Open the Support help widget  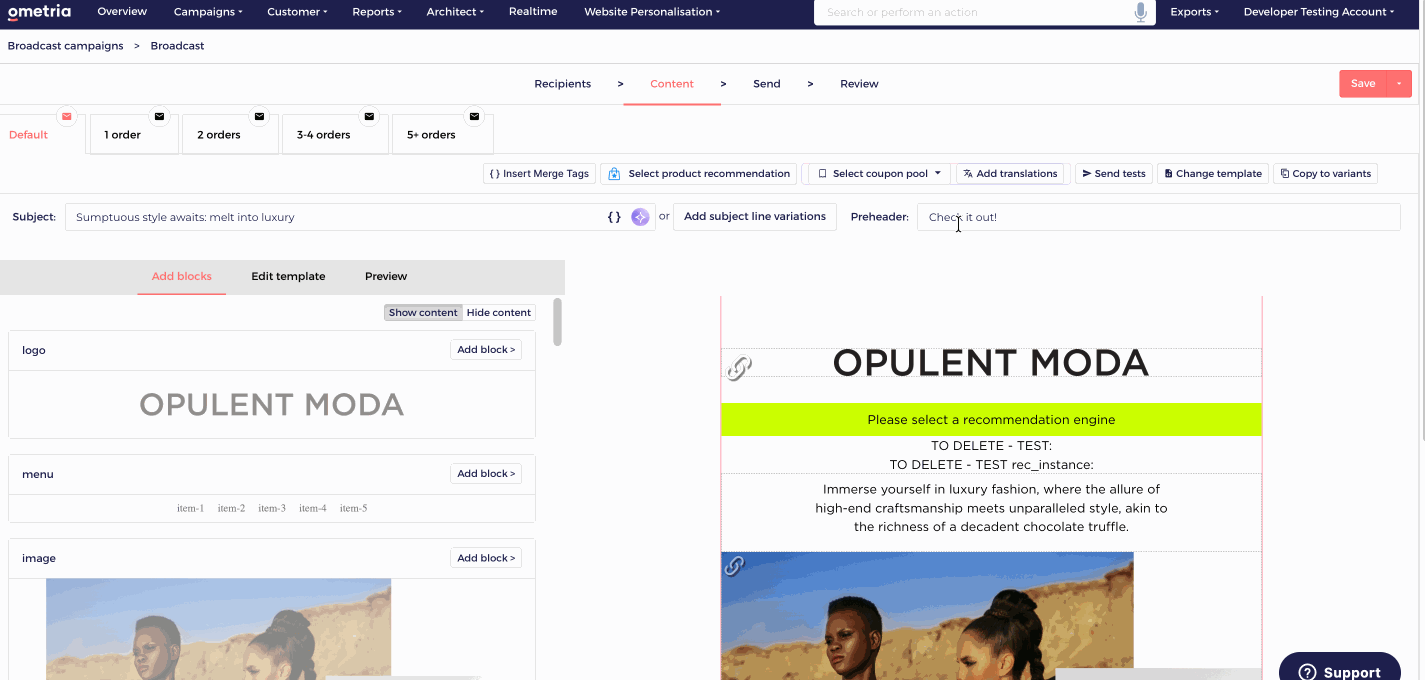point(1341,670)
